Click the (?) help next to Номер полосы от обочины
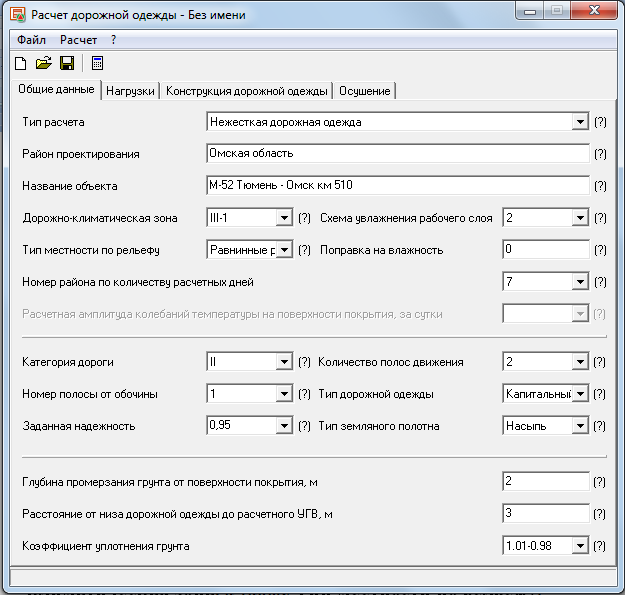 [x=304, y=394]
